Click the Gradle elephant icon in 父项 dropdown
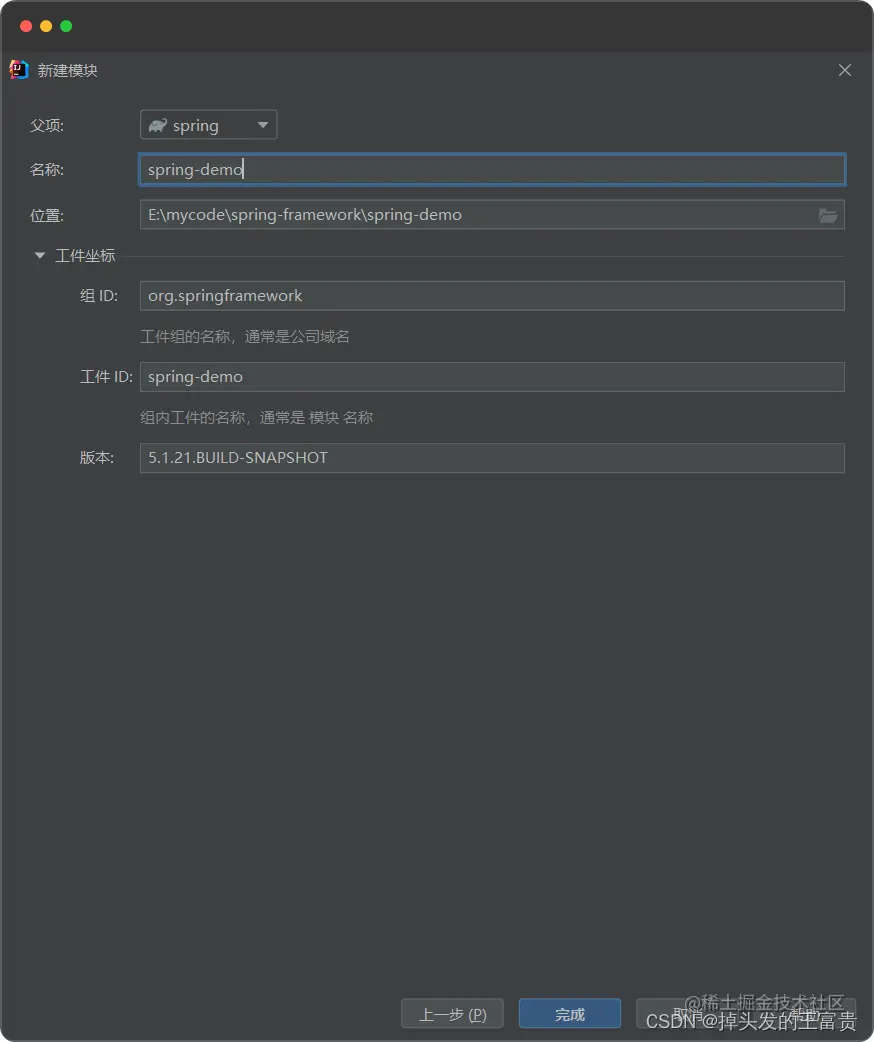Image resolution: width=874 pixels, height=1042 pixels. (158, 125)
